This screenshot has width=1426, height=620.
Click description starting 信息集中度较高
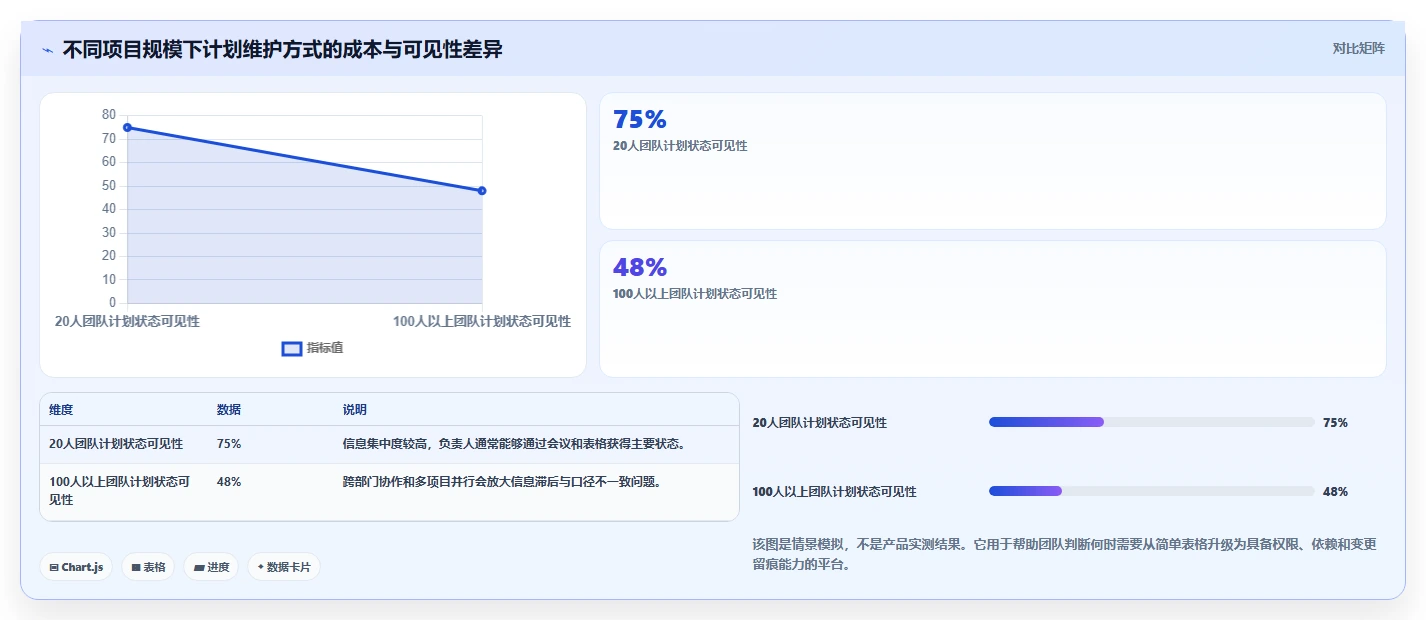[514, 444]
